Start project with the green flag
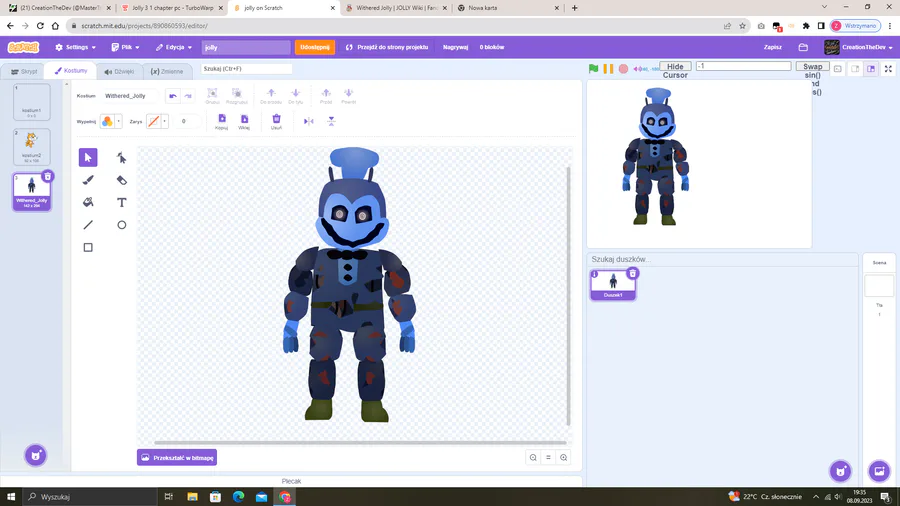 [593, 69]
